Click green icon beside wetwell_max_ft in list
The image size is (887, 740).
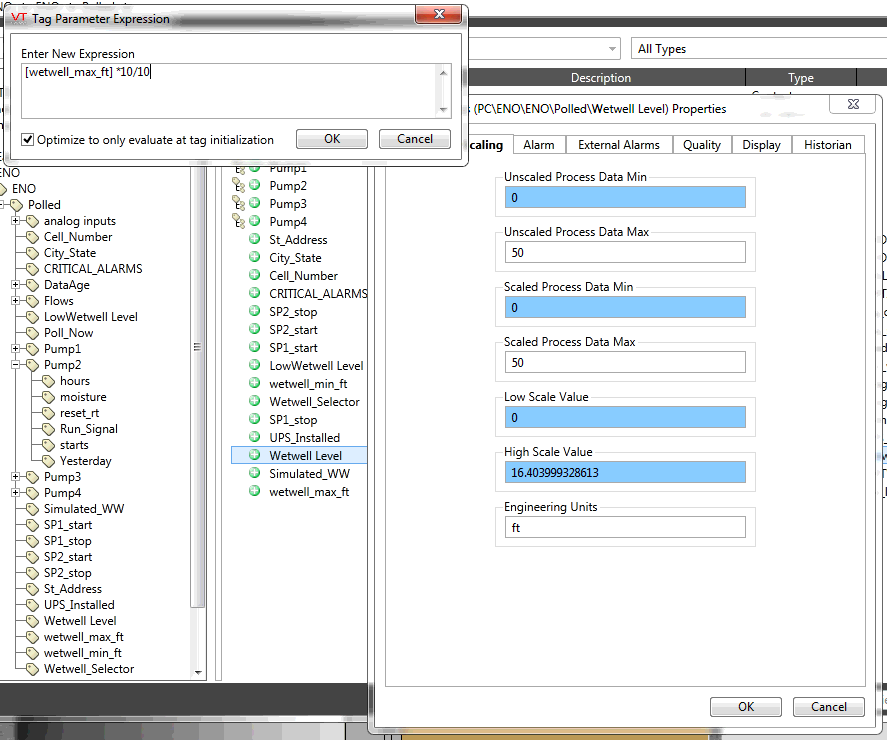pos(254,492)
